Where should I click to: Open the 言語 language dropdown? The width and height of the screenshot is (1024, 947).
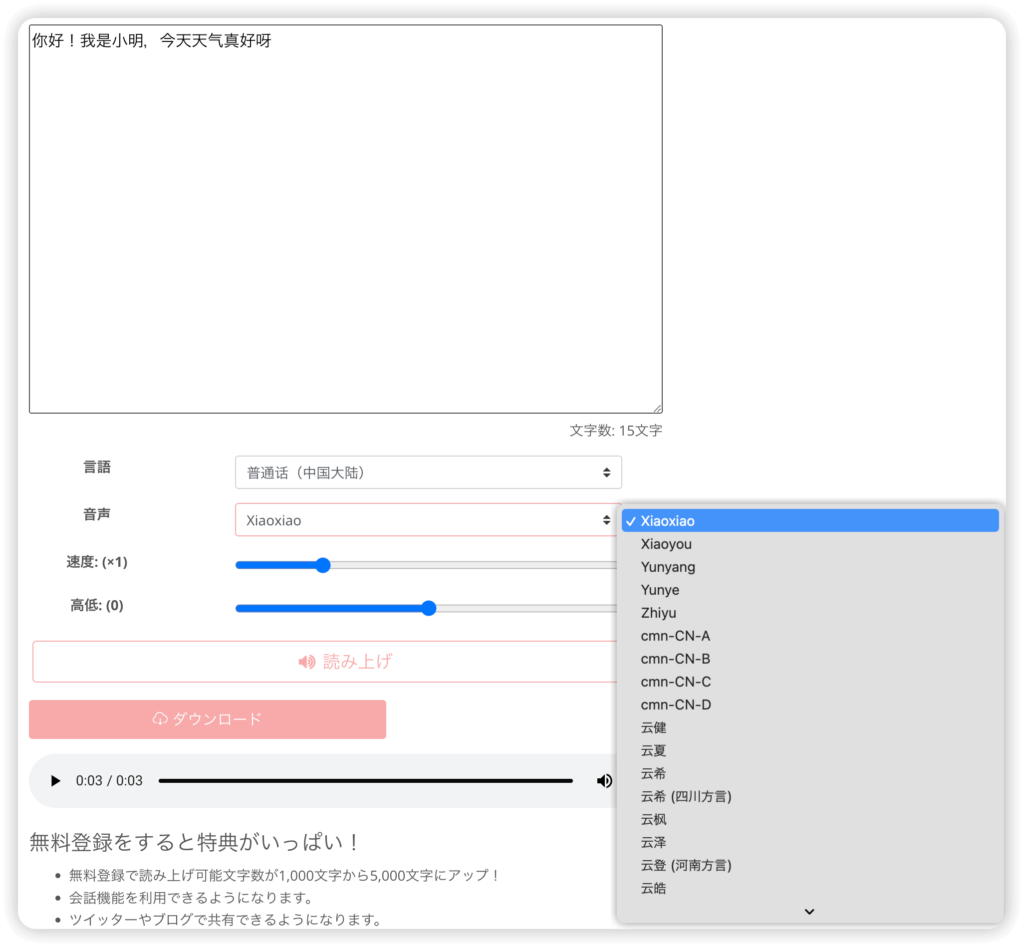428,472
